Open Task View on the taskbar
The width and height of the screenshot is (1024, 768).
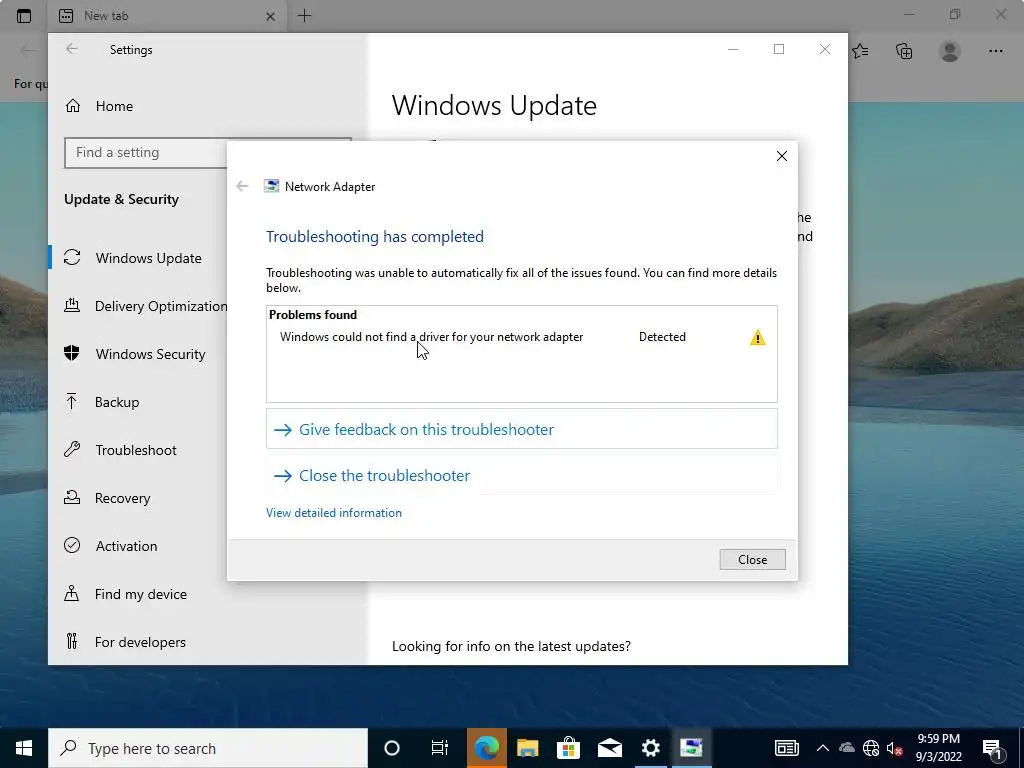point(440,748)
